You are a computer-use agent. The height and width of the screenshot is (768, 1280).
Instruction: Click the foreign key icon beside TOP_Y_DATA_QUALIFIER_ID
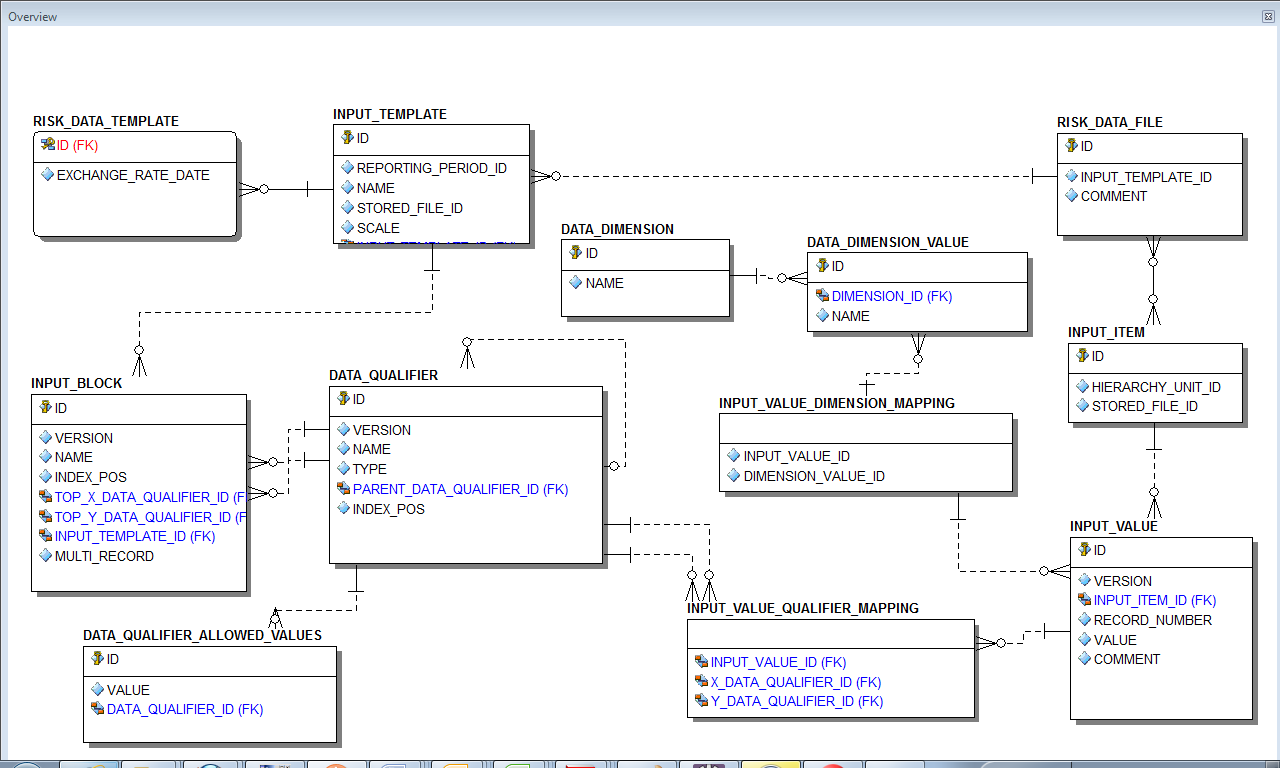pyautogui.click(x=45, y=517)
